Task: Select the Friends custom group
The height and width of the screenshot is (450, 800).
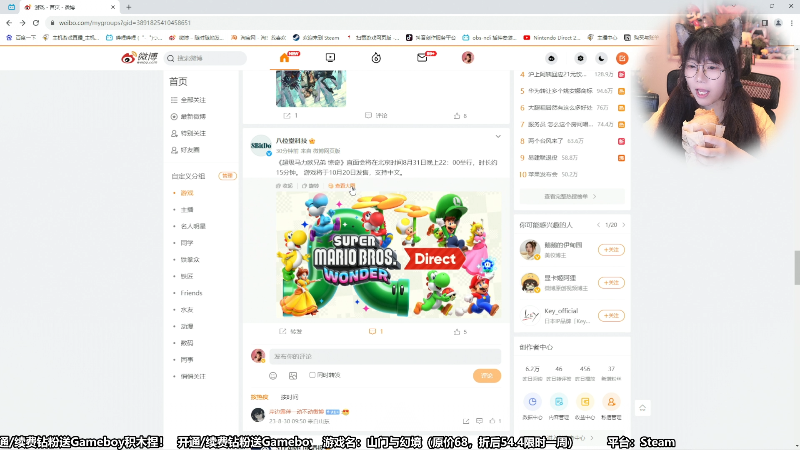Action: click(x=191, y=293)
